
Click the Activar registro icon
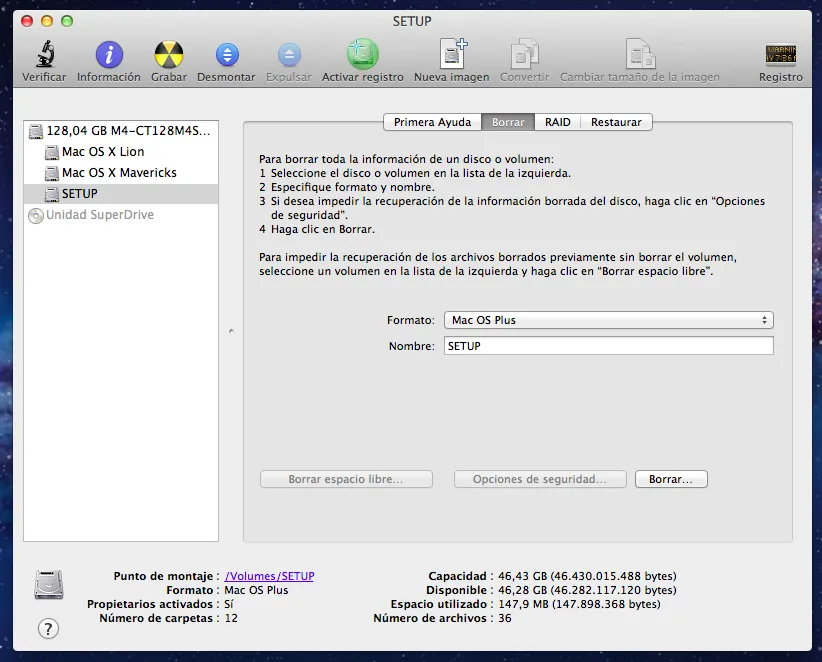[x=363, y=53]
